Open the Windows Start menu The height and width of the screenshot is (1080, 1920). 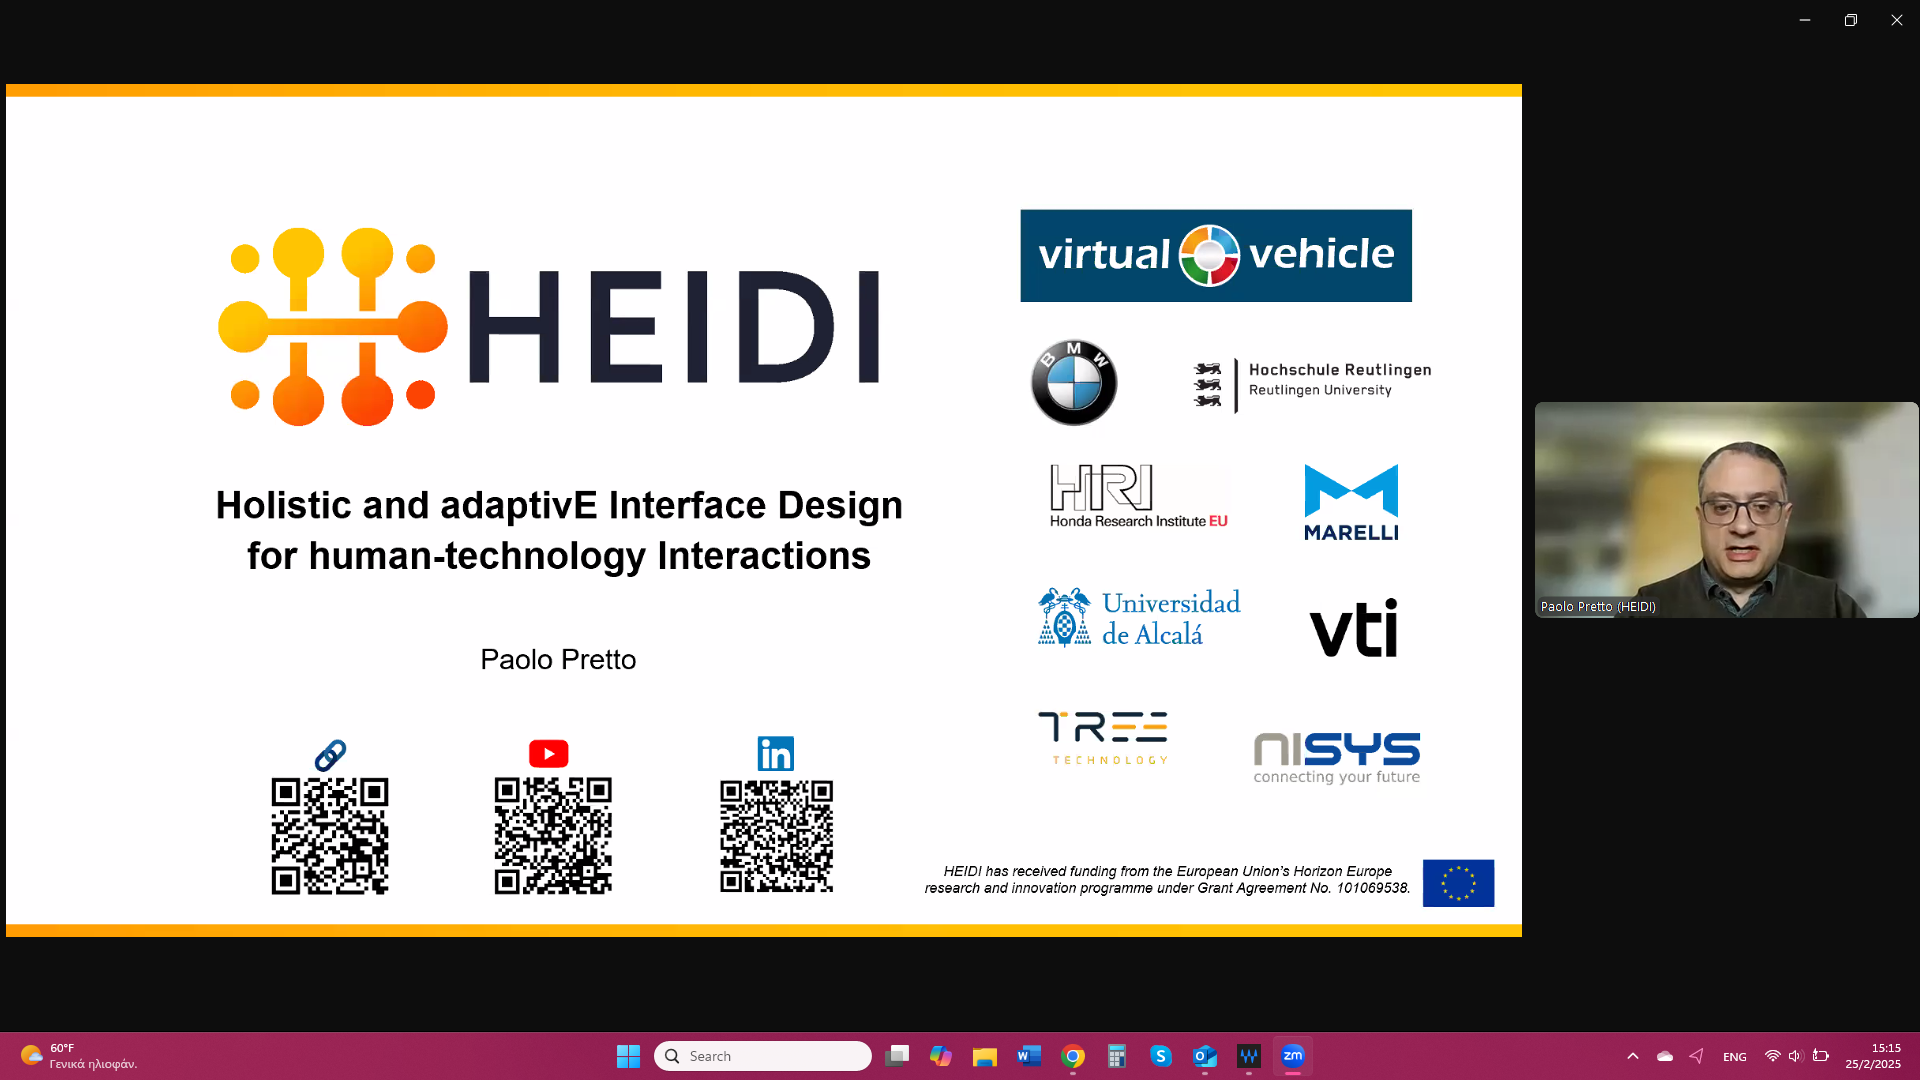[x=628, y=1056]
